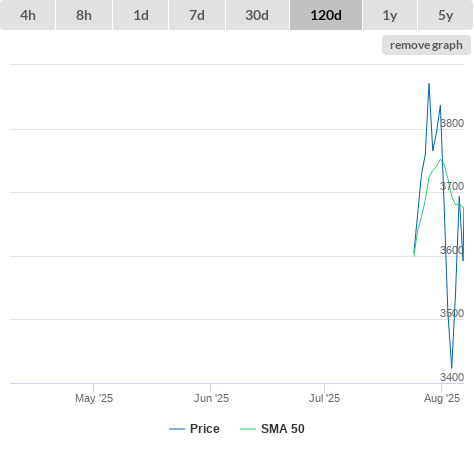Click the remove graph button
This screenshot has height=455, width=474.
tap(426, 45)
